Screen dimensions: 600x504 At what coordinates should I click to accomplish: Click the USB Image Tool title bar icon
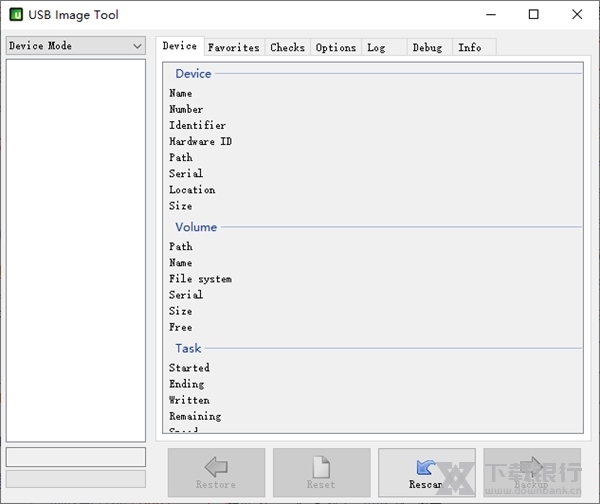(x=16, y=14)
